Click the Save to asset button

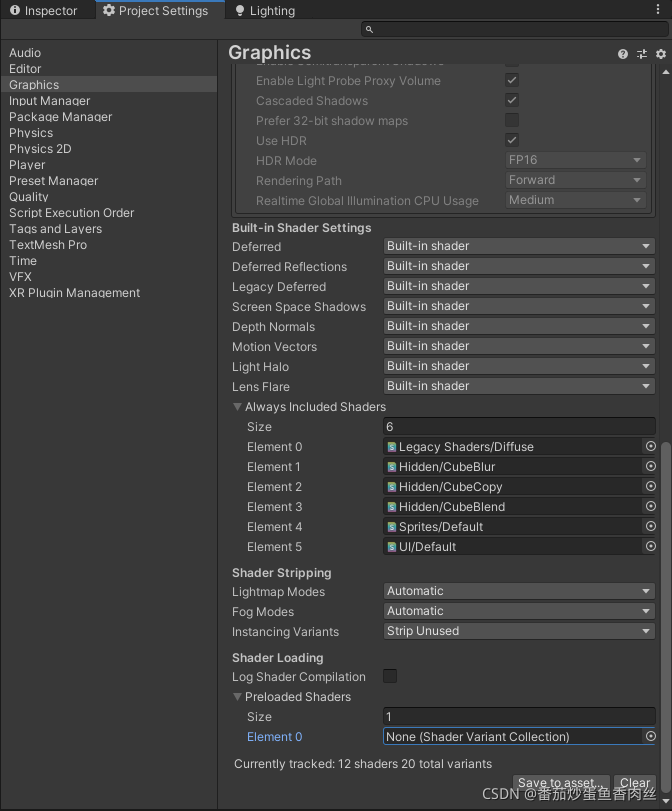(x=561, y=783)
